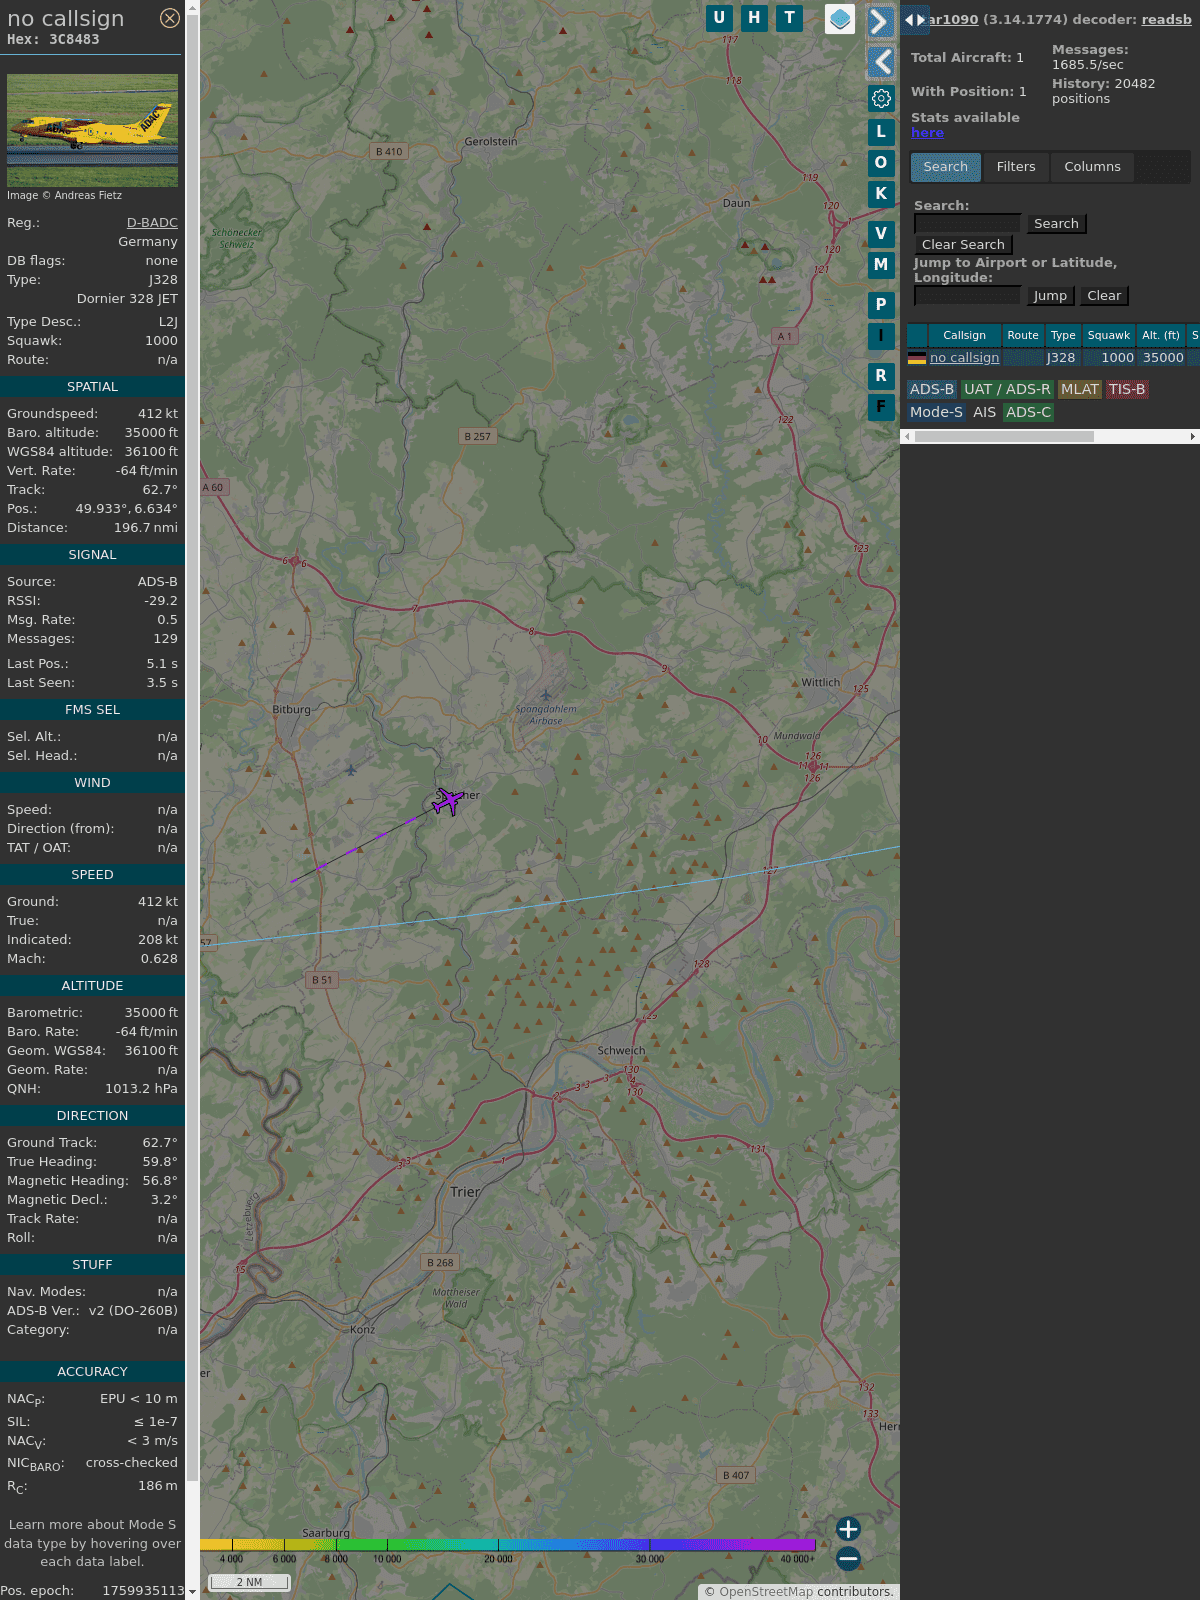Zoom in with the plus button
This screenshot has width=1200, height=1600.
click(x=848, y=1529)
